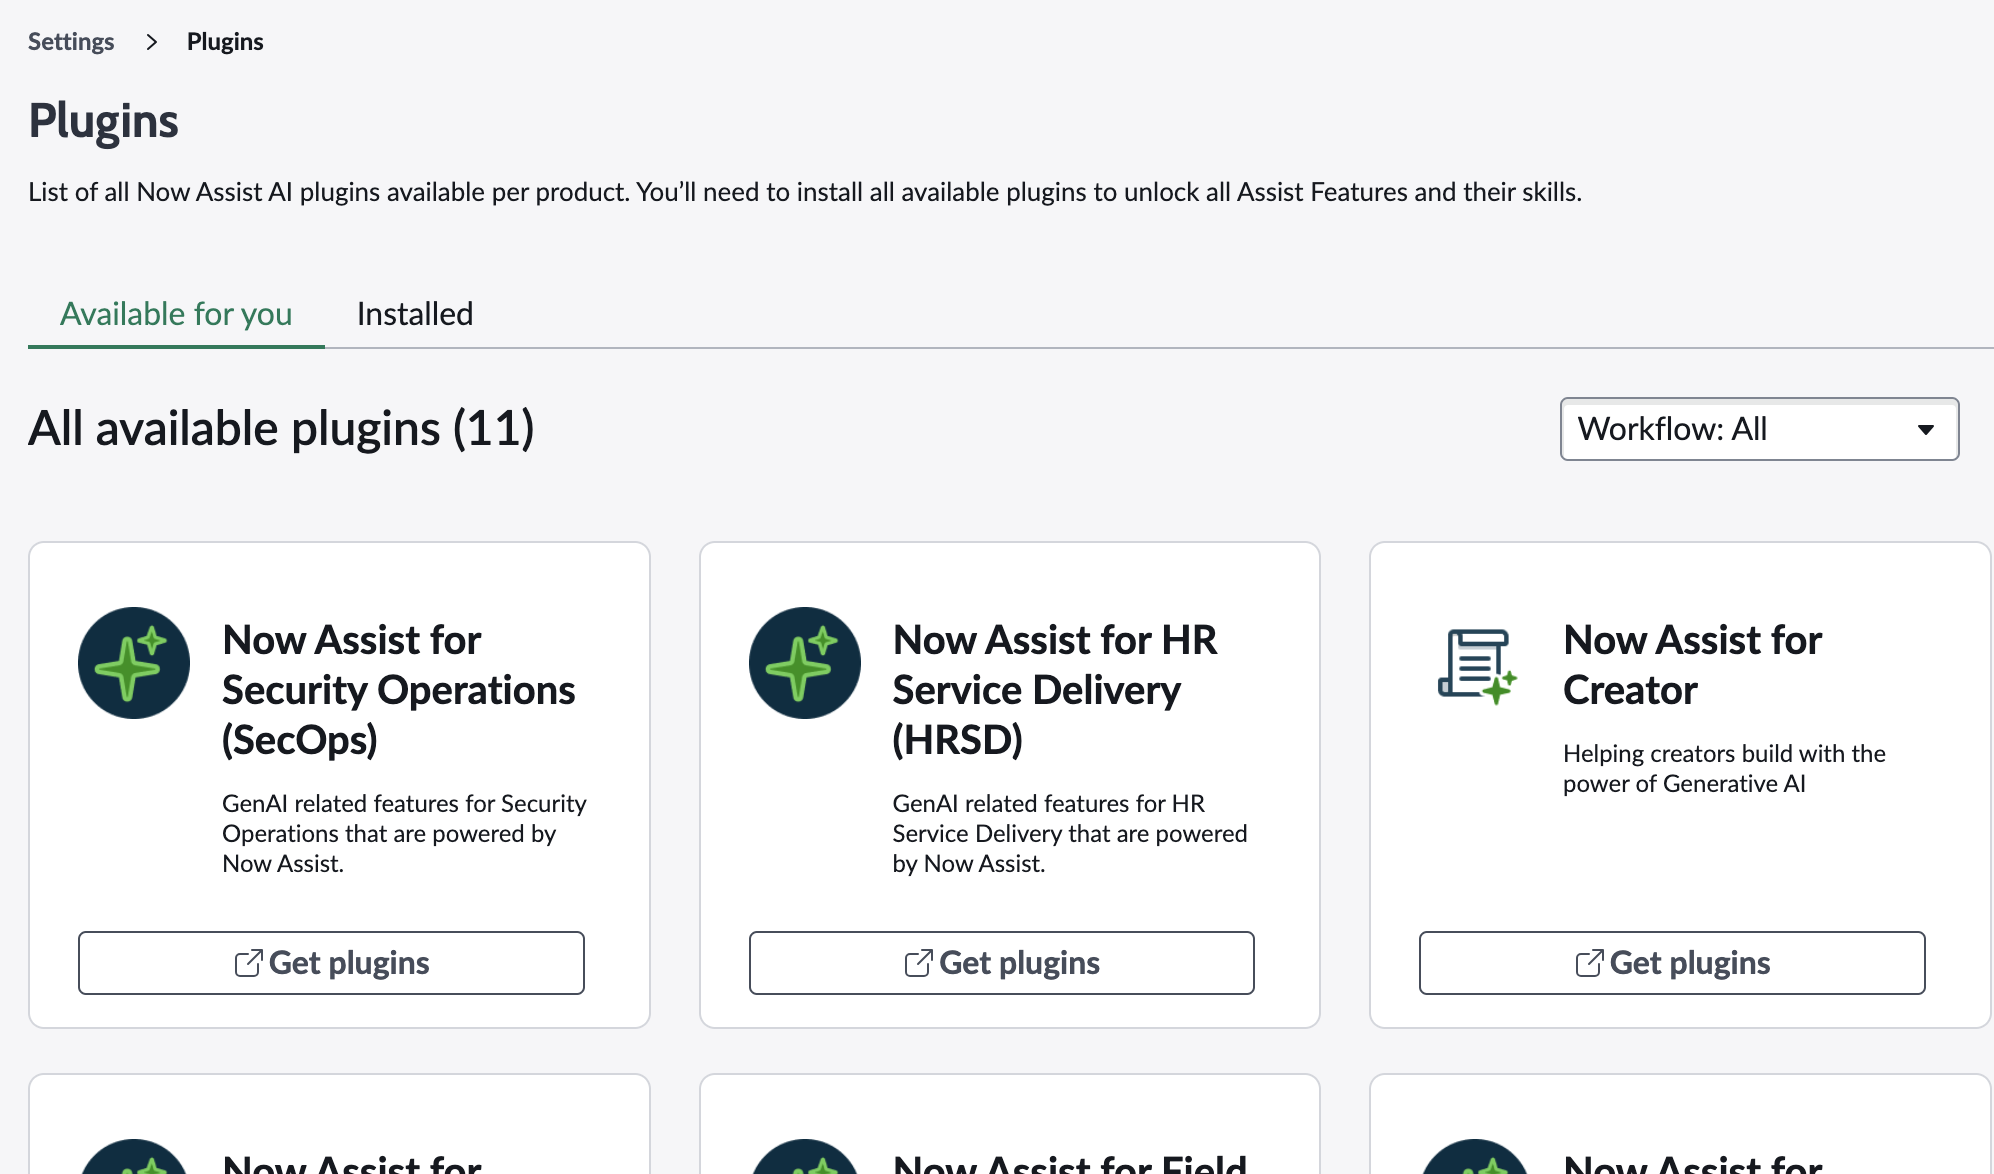Screen dimensions: 1994x1174
Task: Open the Installed tab
Action: 415,314
